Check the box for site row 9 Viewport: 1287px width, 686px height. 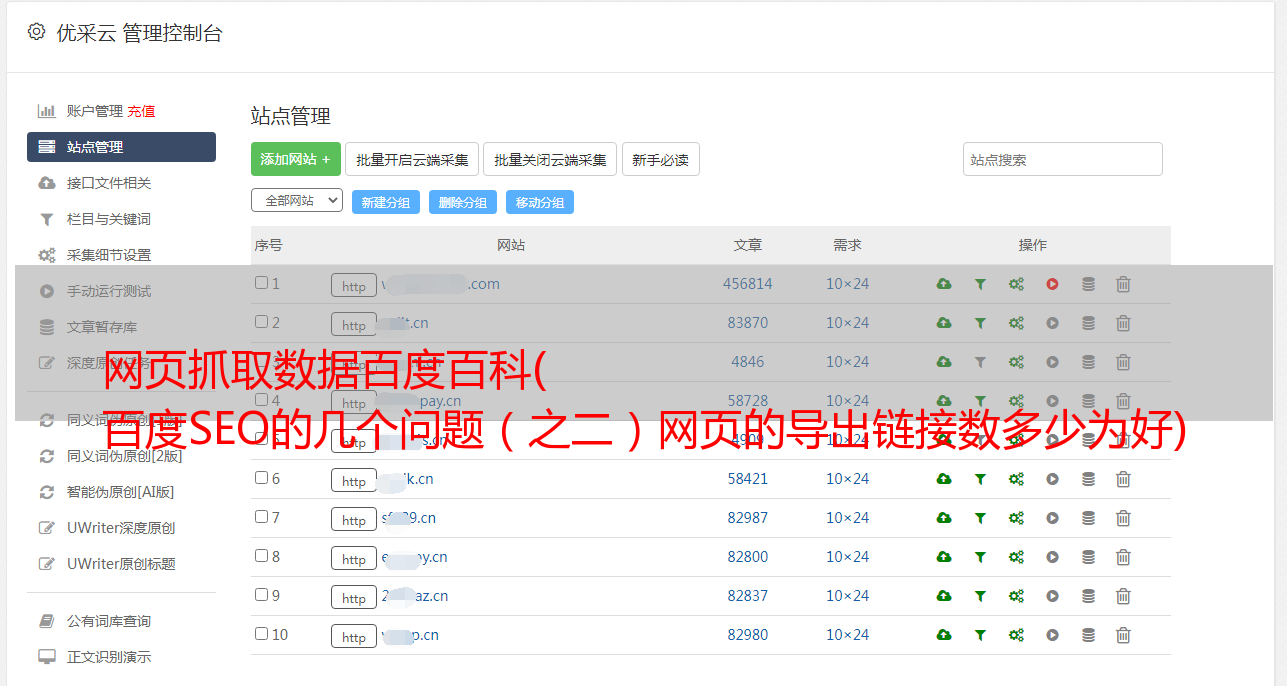pyautogui.click(x=261, y=595)
